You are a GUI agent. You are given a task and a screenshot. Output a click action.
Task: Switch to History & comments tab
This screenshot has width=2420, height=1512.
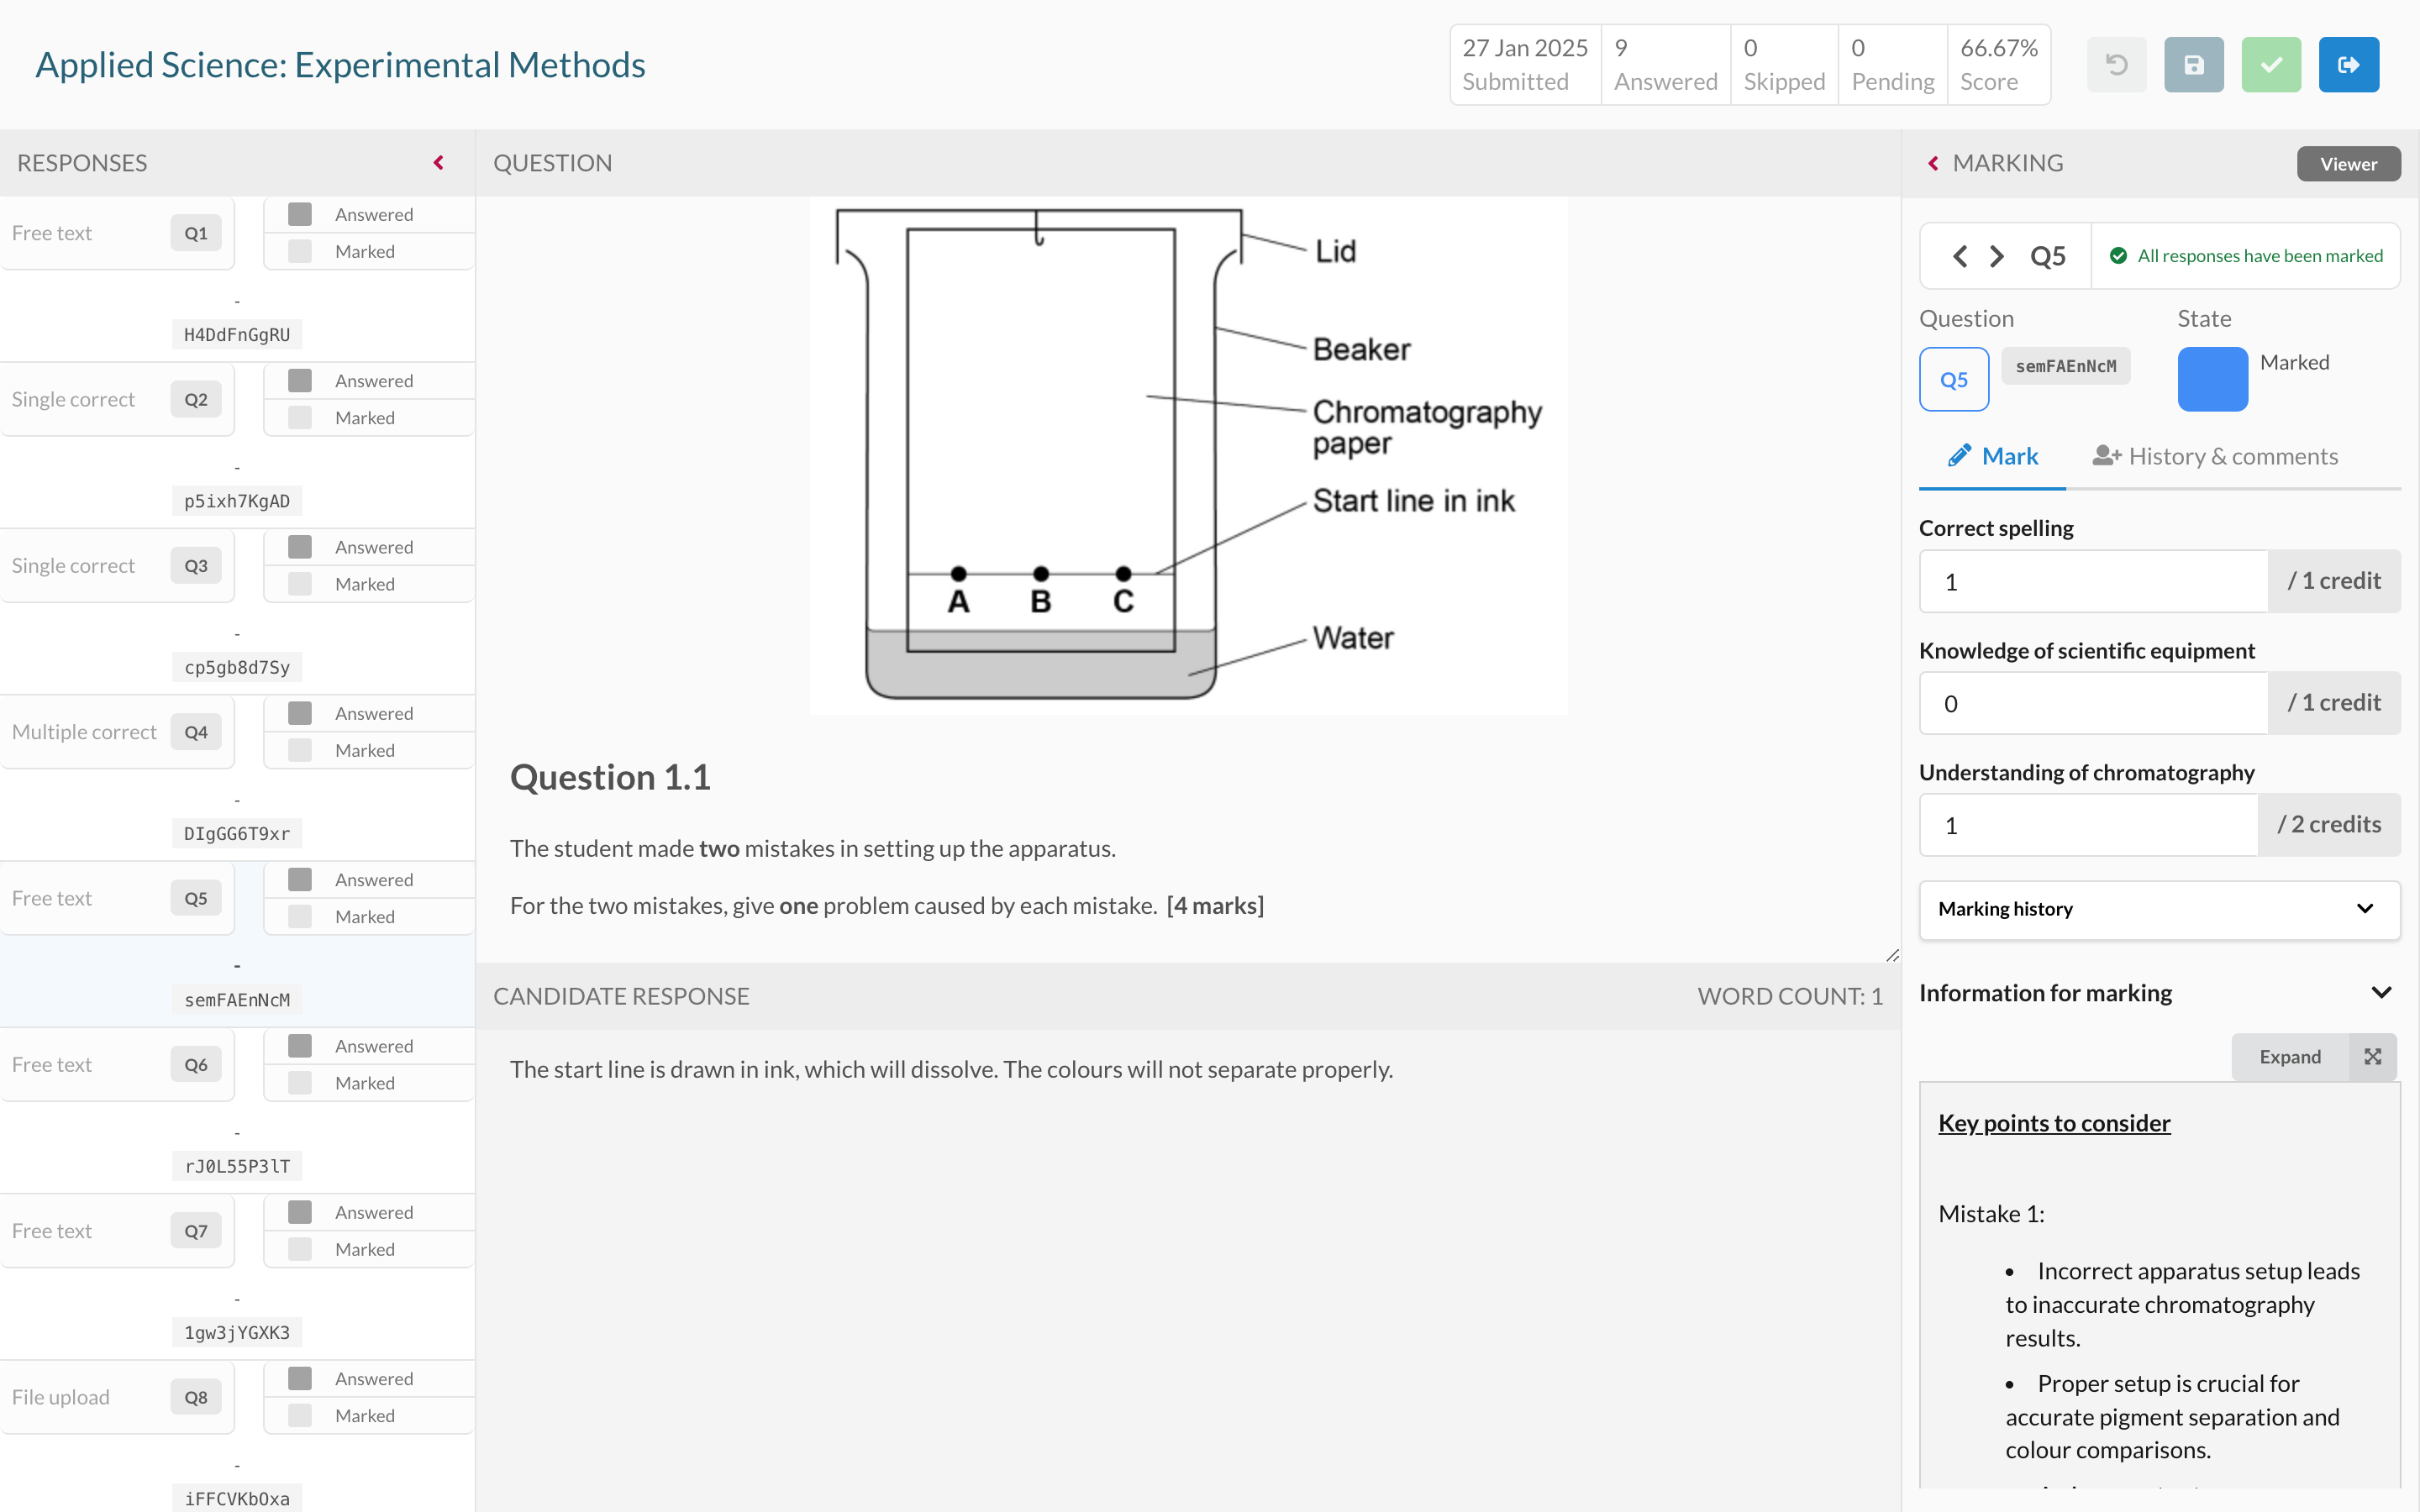(2215, 457)
